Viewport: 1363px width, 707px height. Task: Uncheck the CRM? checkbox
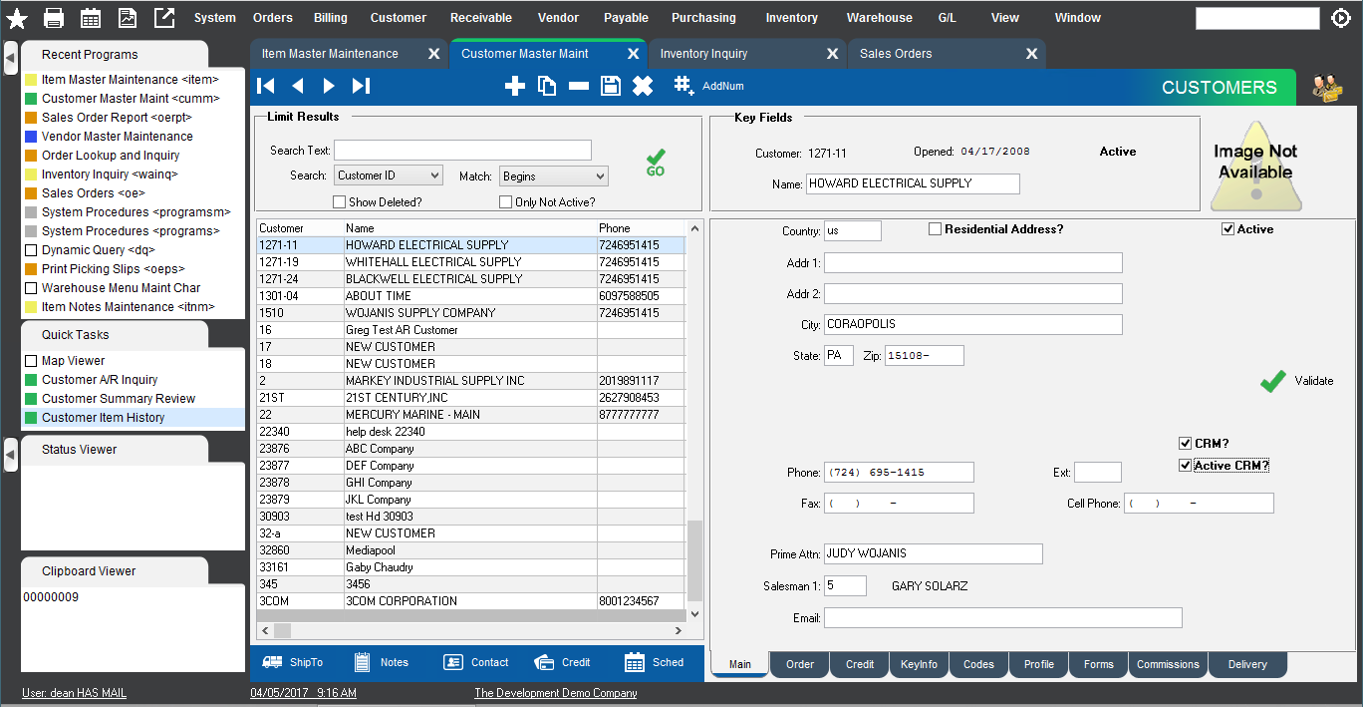(1185, 443)
